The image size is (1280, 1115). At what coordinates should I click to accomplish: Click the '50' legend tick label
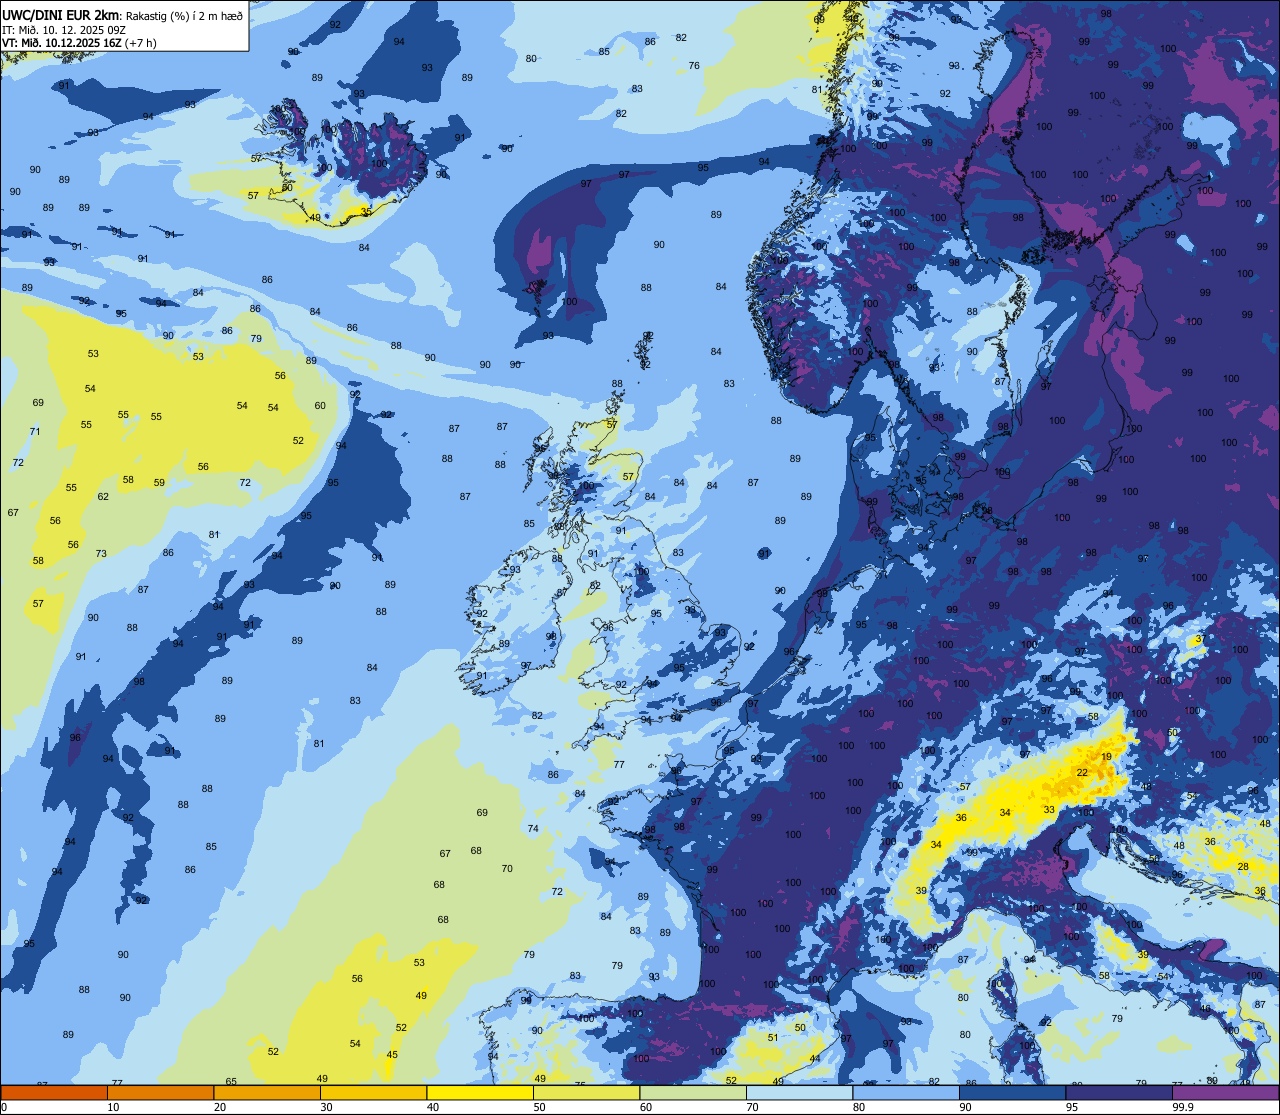pyautogui.click(x=539, y=1107)
